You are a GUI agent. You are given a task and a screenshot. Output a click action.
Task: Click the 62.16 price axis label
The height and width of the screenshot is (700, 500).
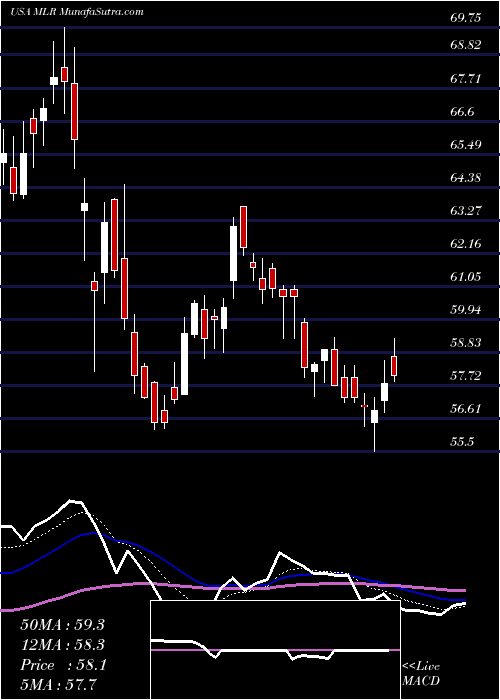click(466, 244)
